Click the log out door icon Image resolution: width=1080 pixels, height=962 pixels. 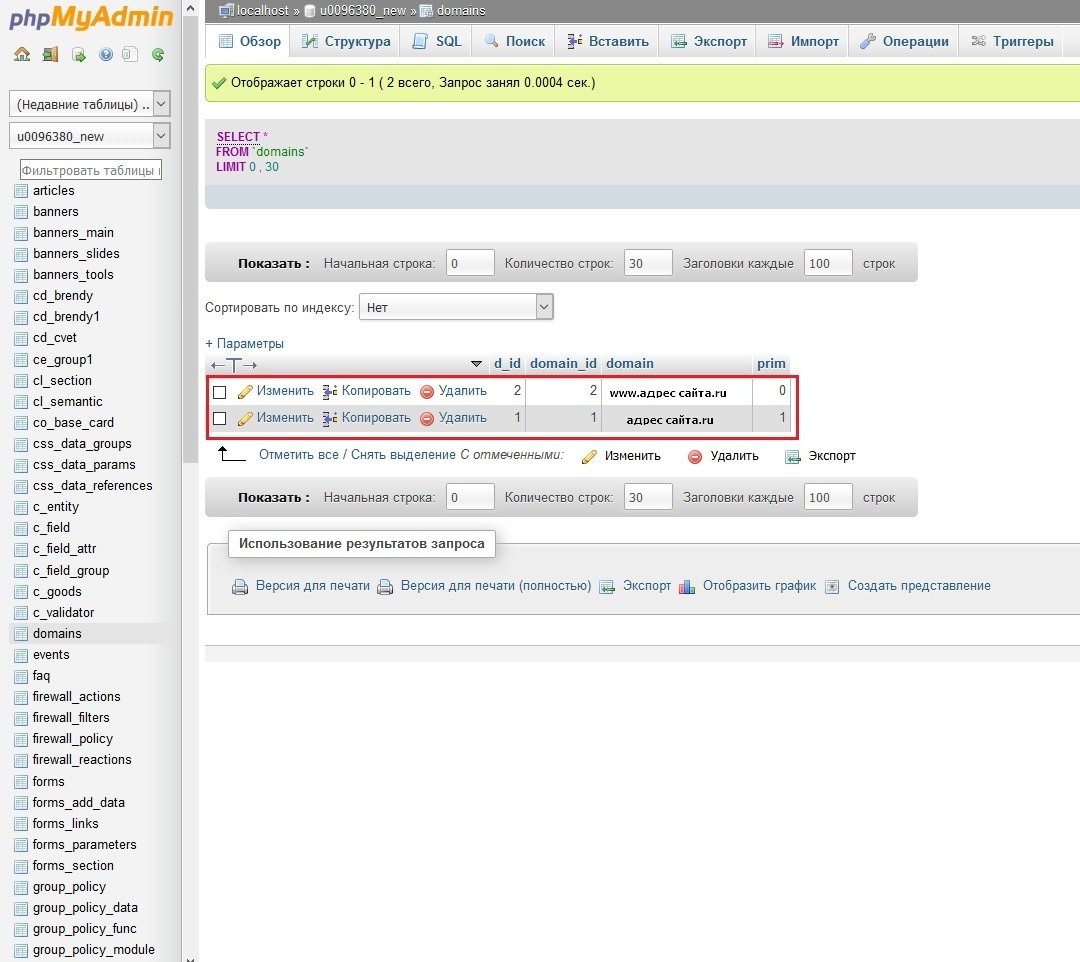[50, 55]
